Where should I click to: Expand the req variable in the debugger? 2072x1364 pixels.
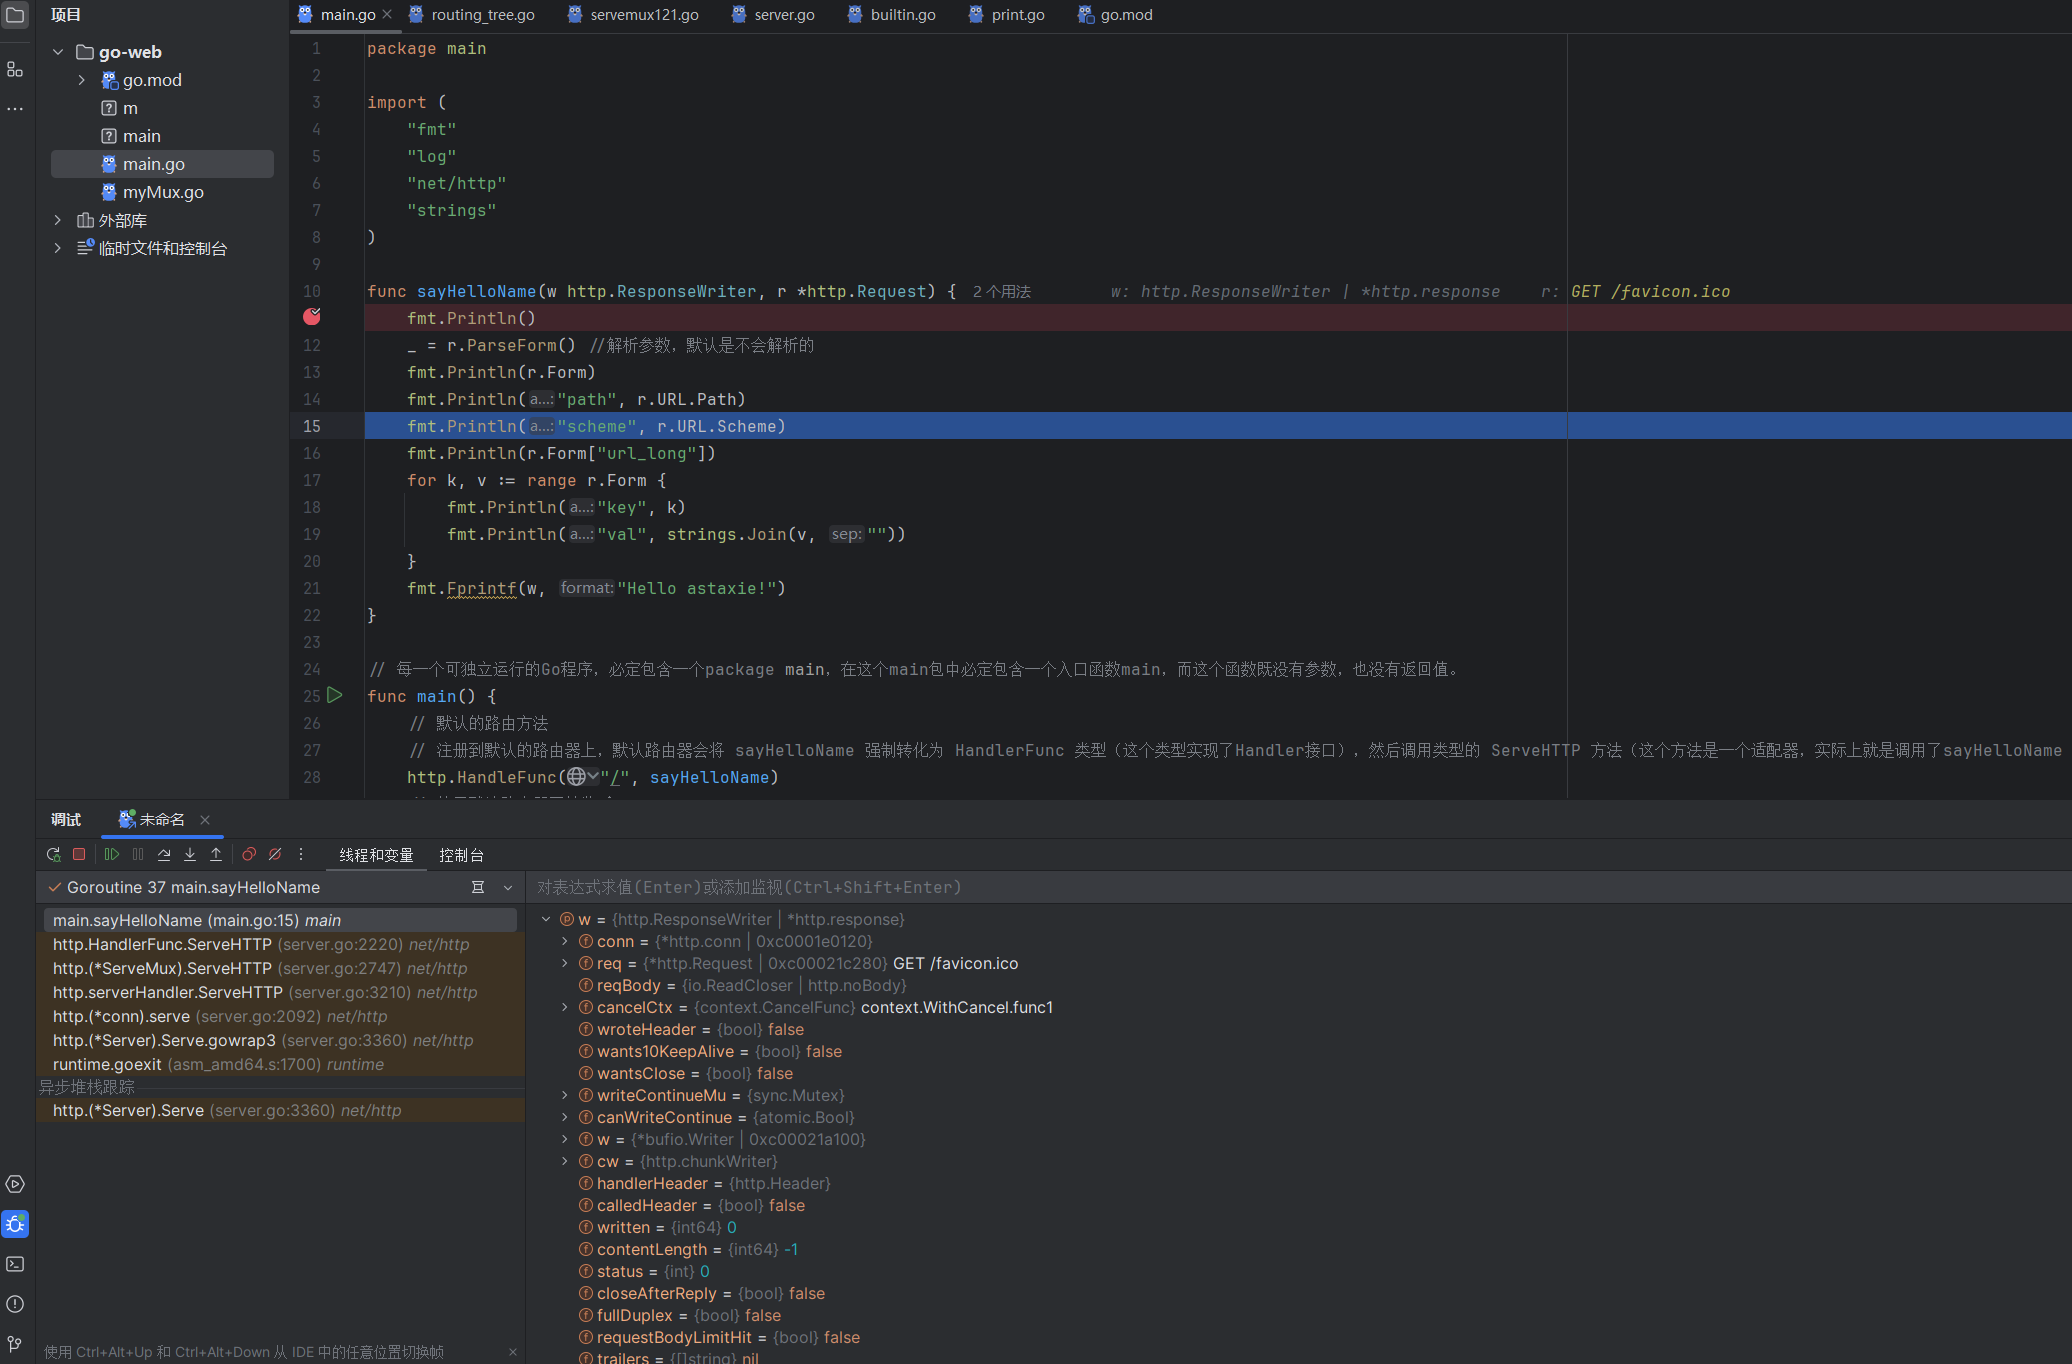[565, 963]
